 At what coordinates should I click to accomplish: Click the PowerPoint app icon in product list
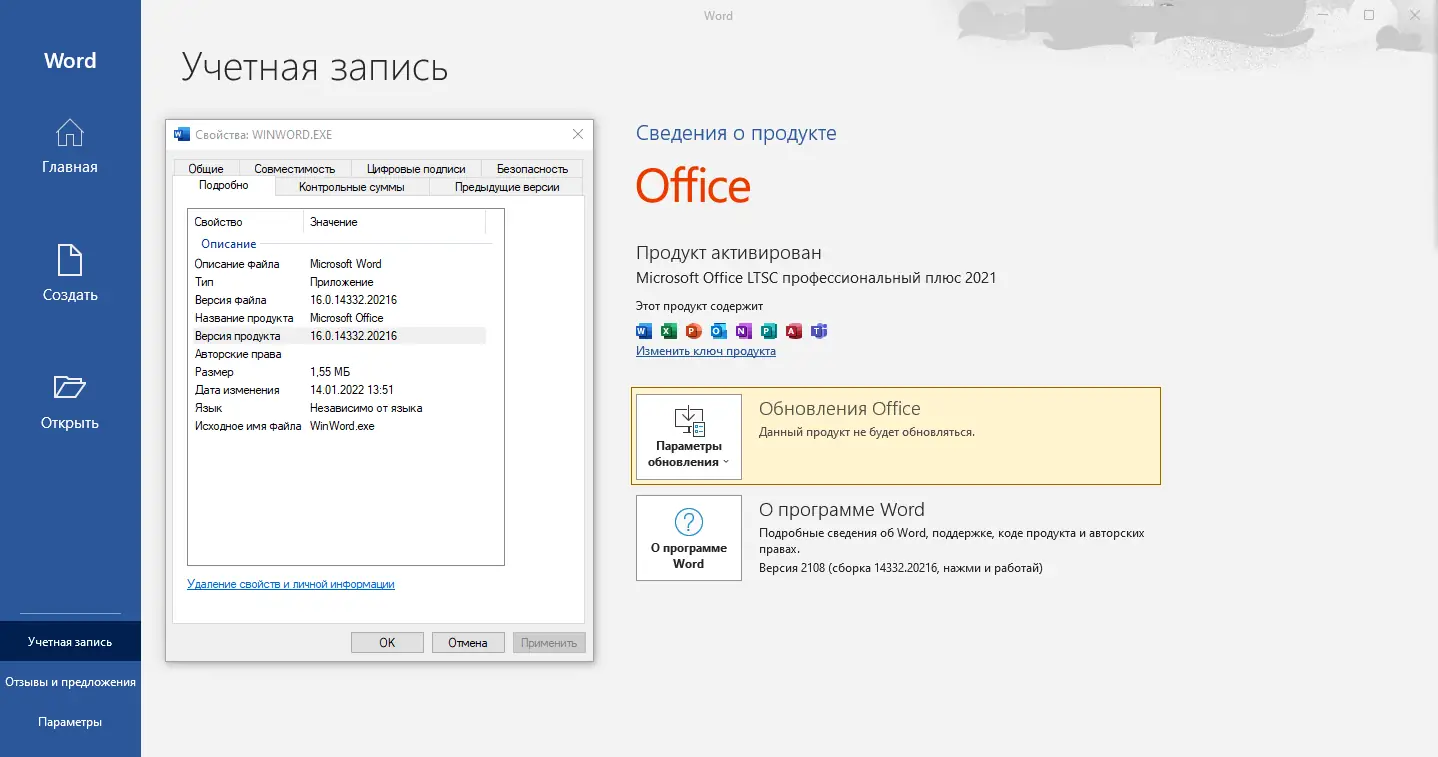[x=694, y=331]
